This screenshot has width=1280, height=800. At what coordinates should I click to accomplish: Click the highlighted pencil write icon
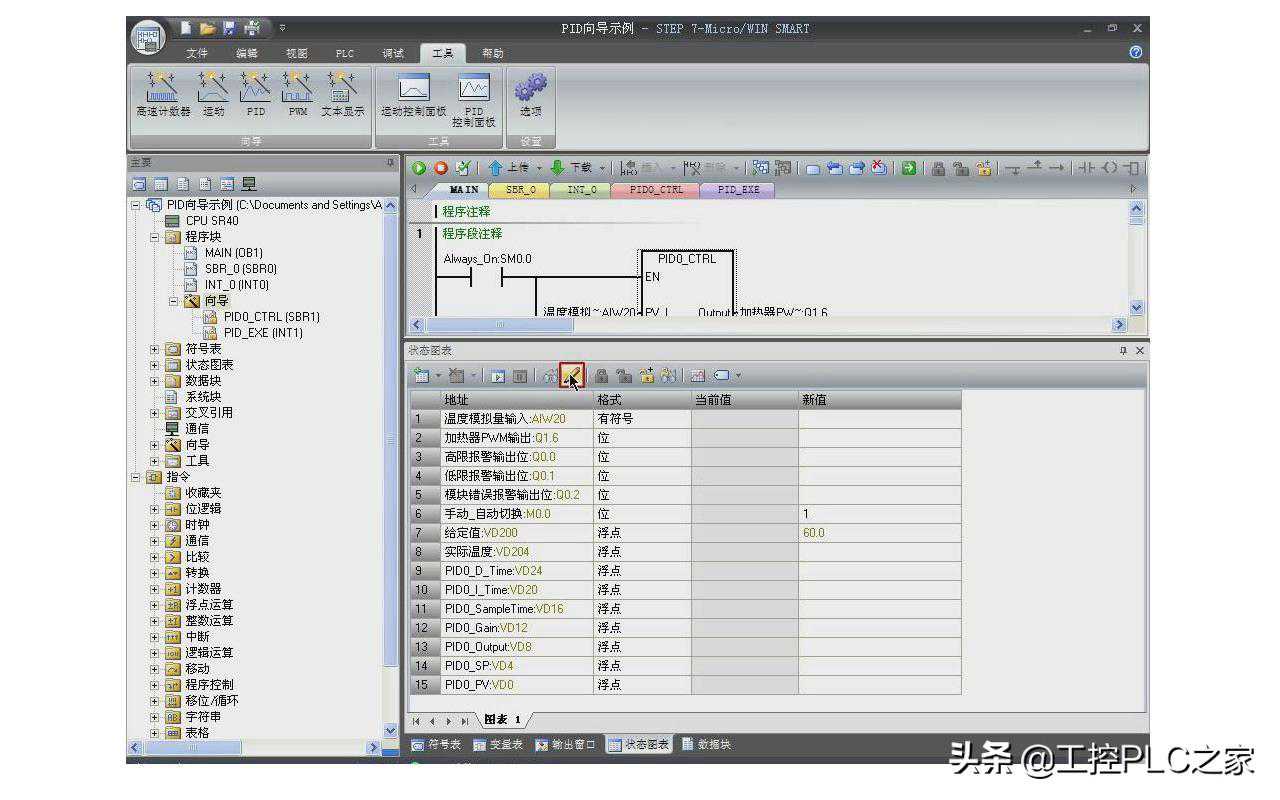pyautogui.click(x=572, y=376)
